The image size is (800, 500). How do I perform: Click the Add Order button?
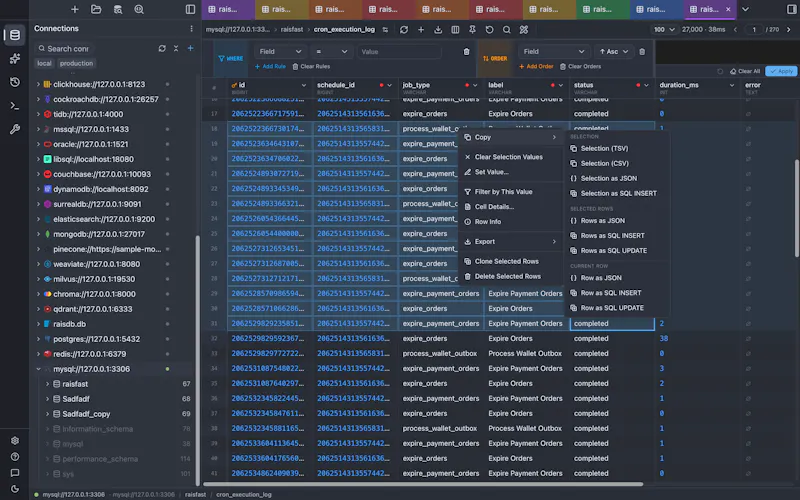(536, 66)
